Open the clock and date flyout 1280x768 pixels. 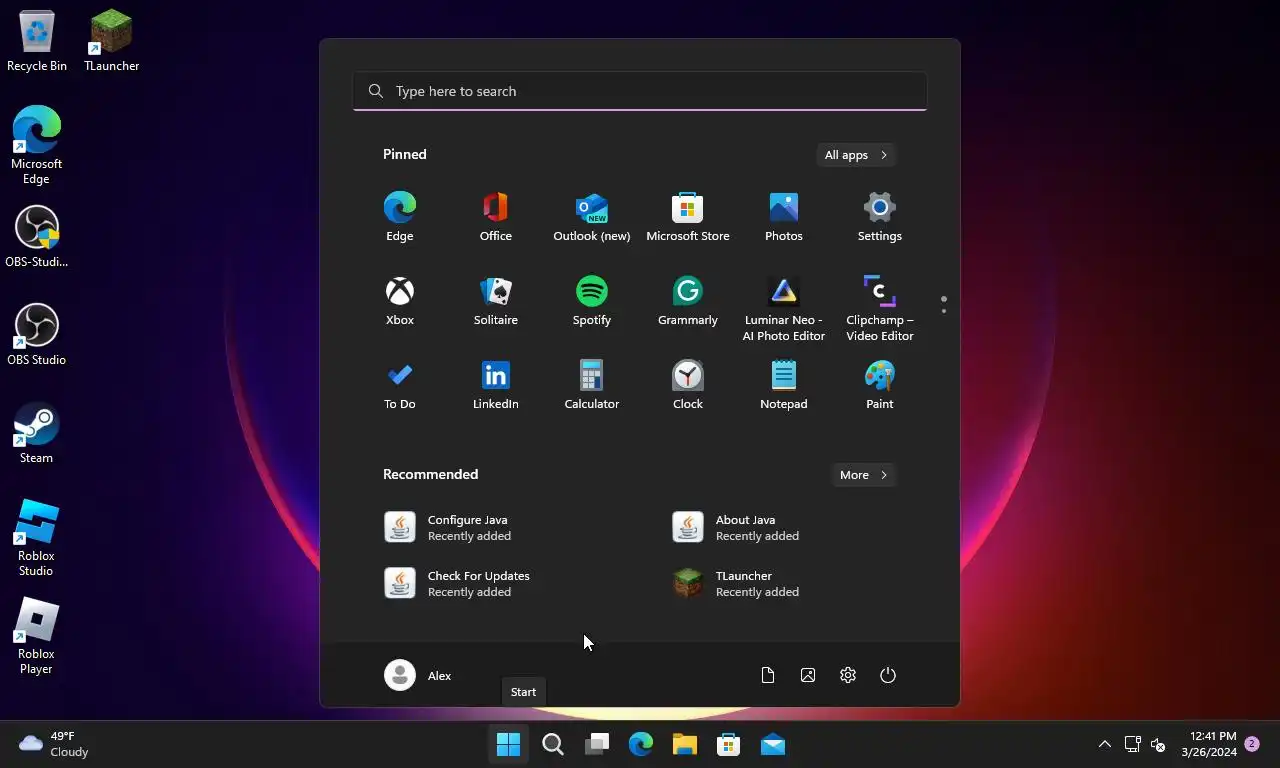click(1208, 744)
